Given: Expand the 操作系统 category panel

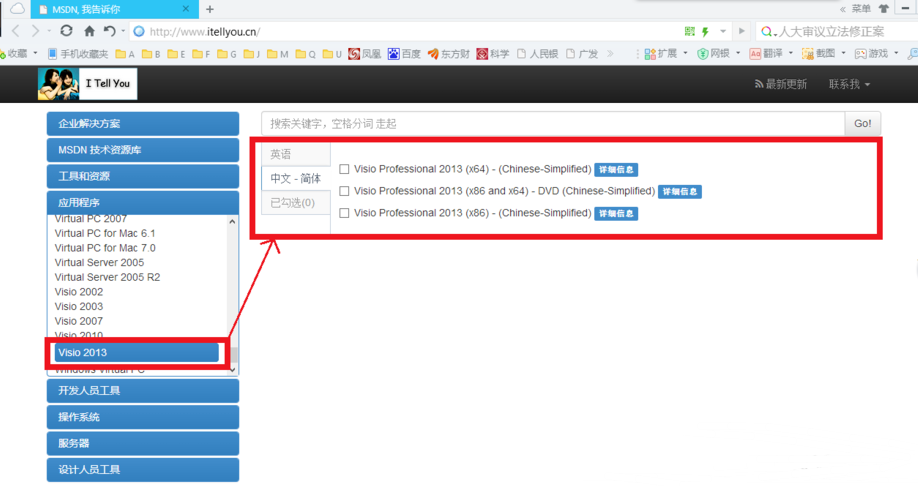Looking at the screenshot, I should click(142, 417).
